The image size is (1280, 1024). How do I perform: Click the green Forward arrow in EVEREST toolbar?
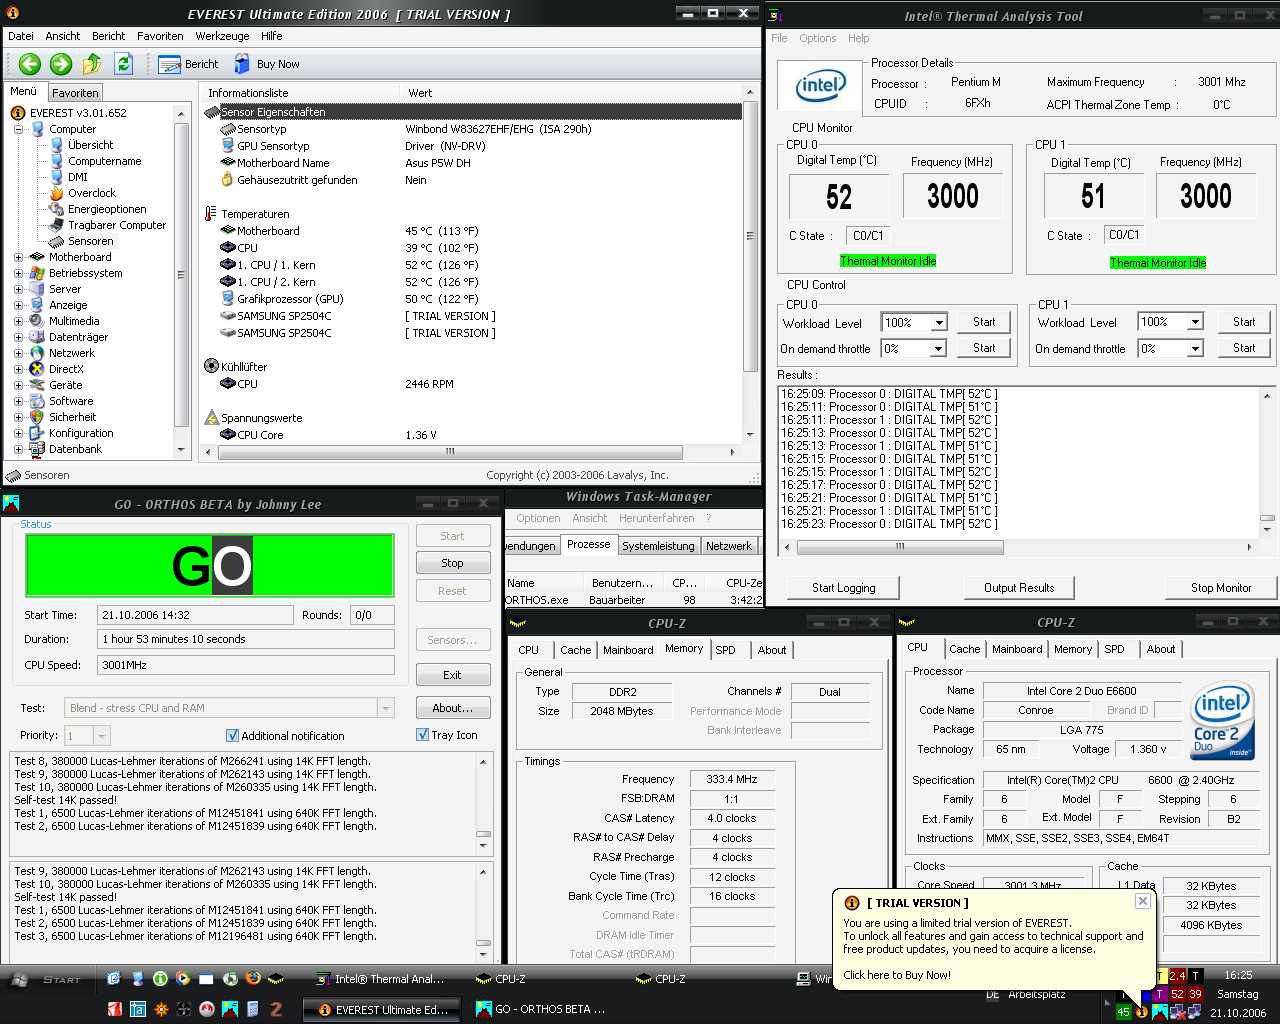[x=61, y=64]
